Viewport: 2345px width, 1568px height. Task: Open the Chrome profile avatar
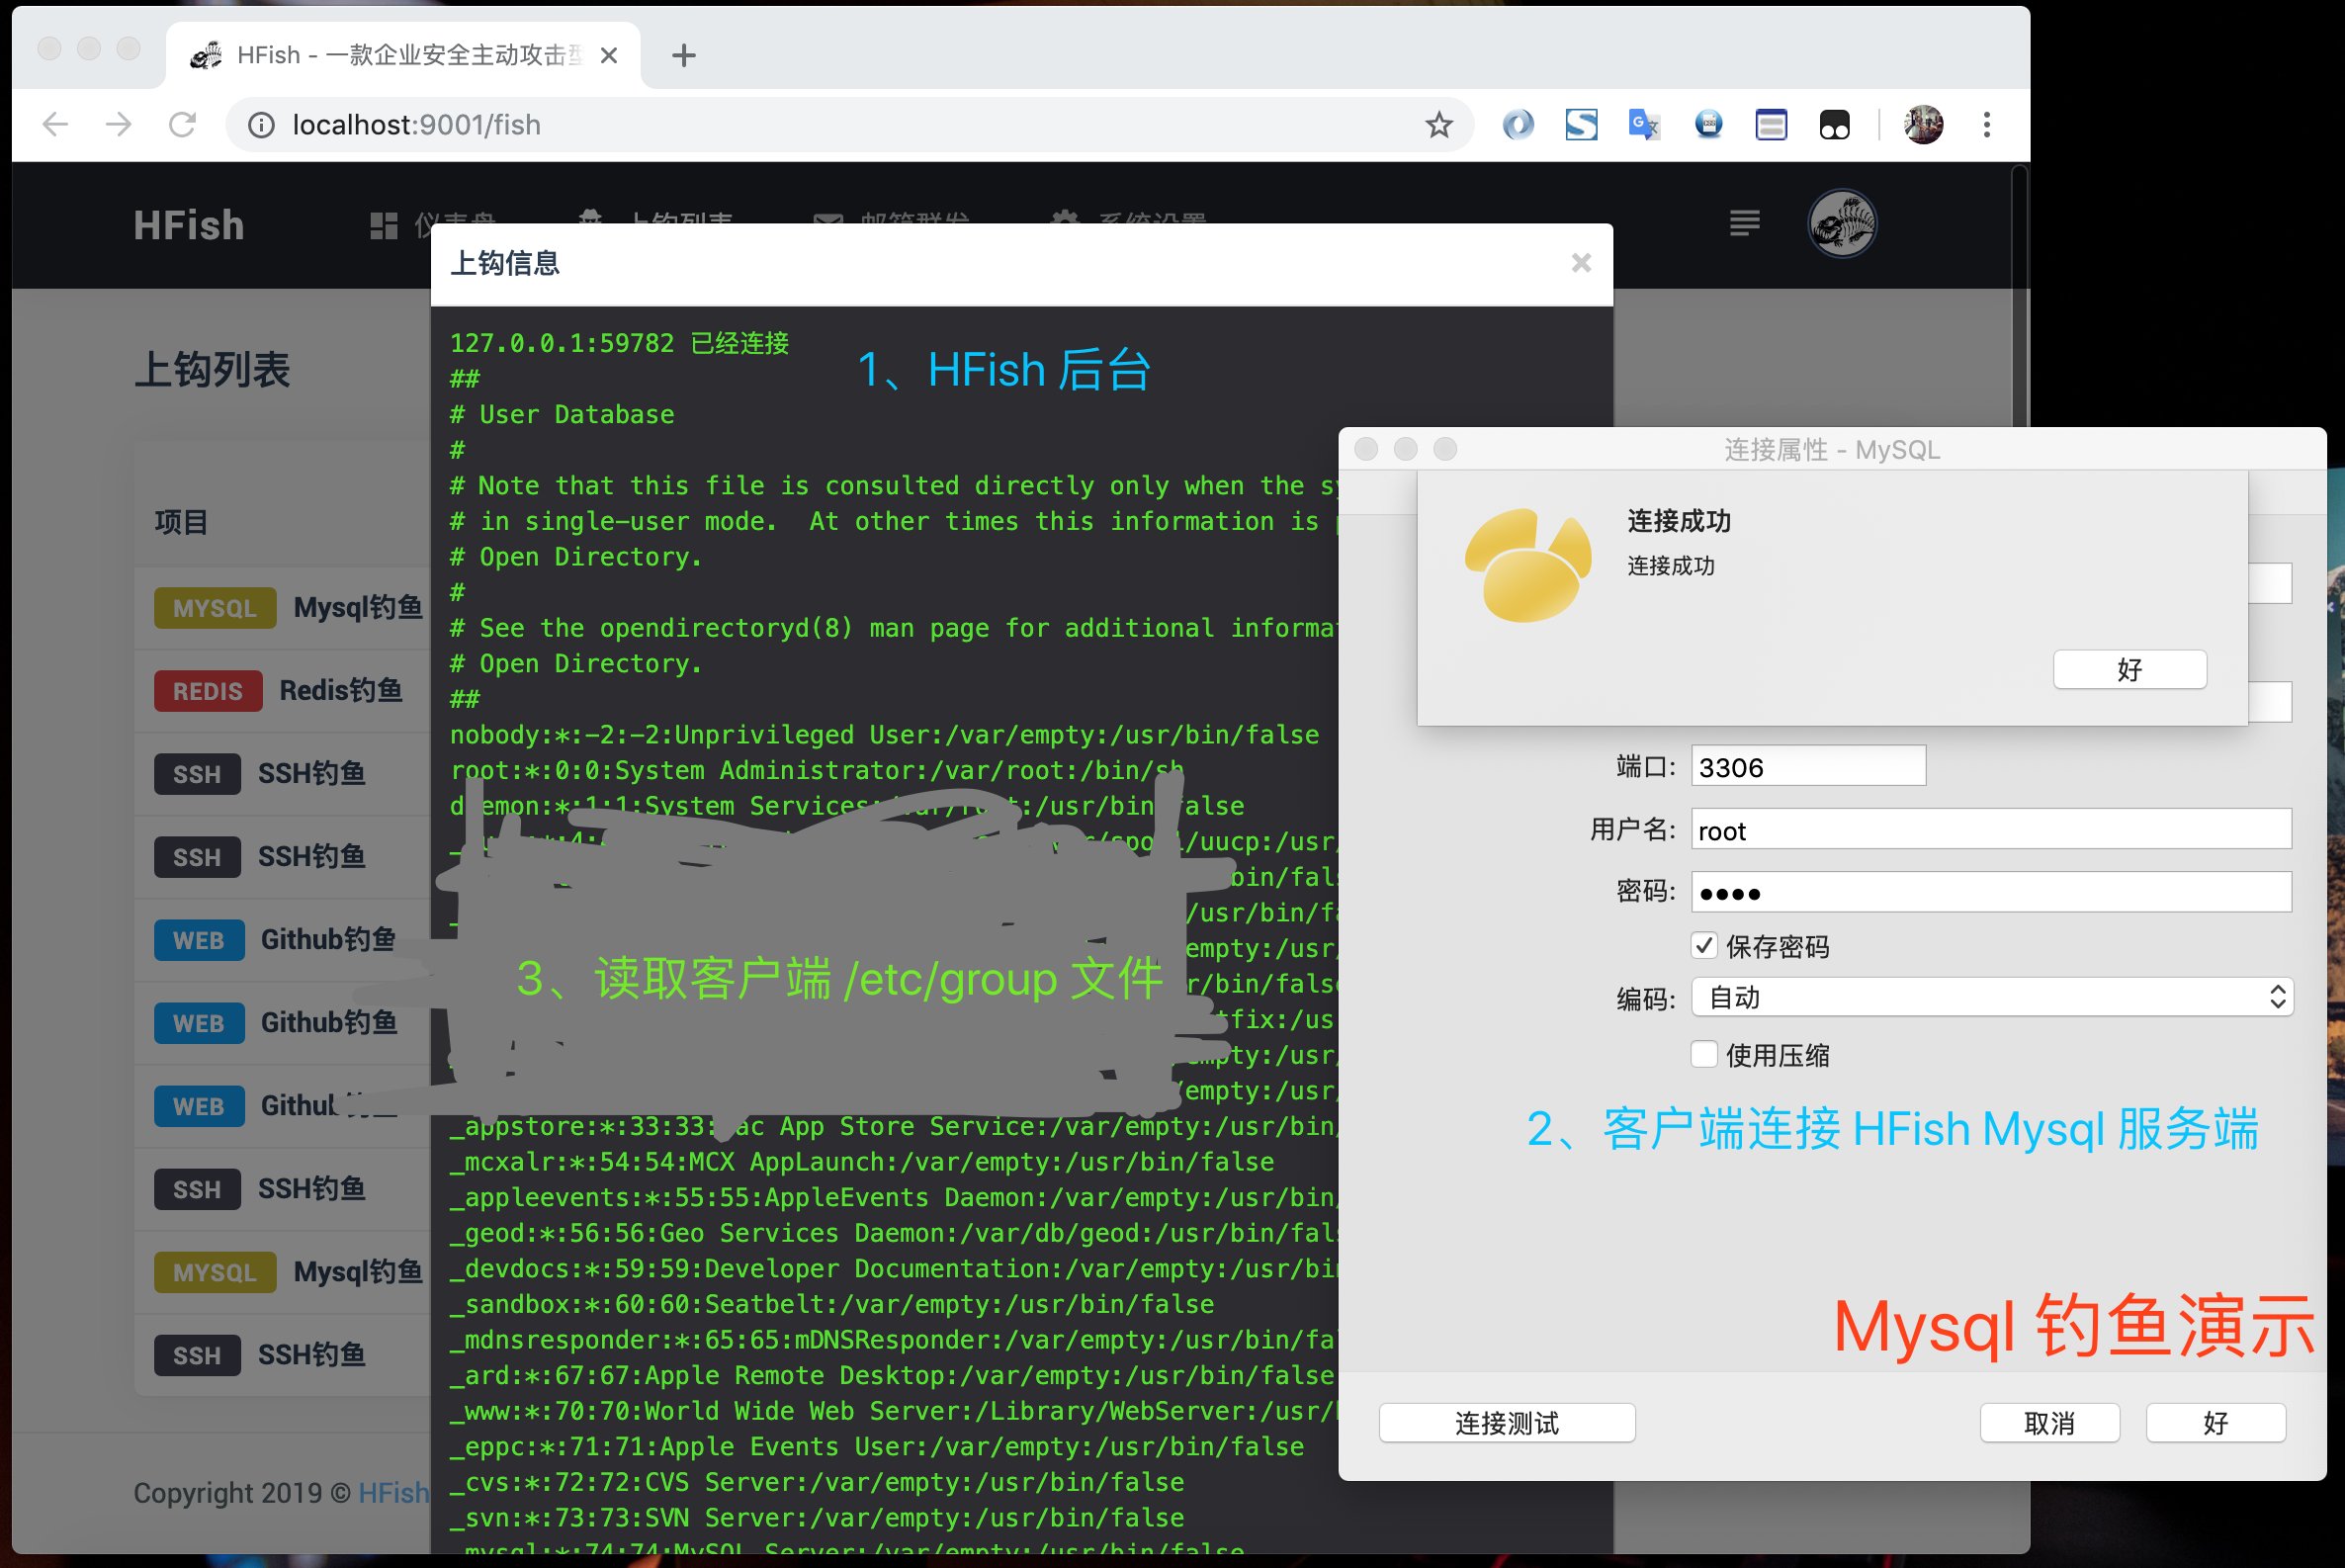(1923, 125)
